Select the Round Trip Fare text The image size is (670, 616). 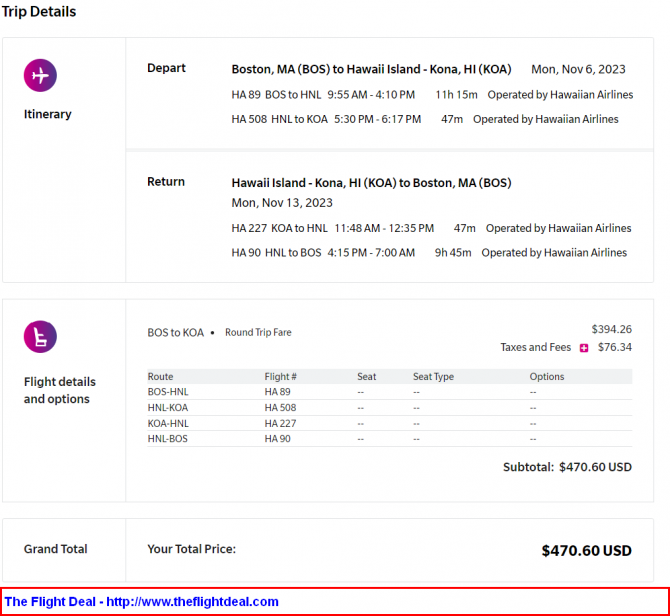(258, 332)
